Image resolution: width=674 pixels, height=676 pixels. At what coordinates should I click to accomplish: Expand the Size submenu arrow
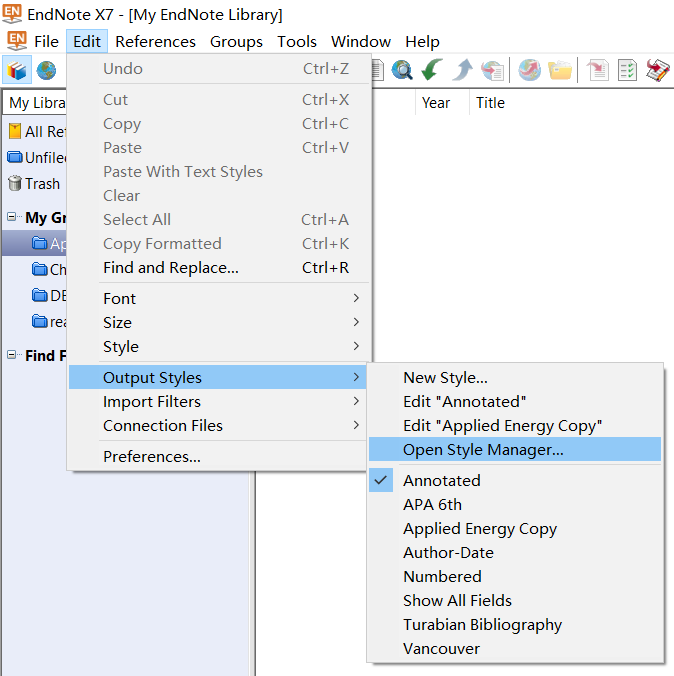click(x=356, y=322)
